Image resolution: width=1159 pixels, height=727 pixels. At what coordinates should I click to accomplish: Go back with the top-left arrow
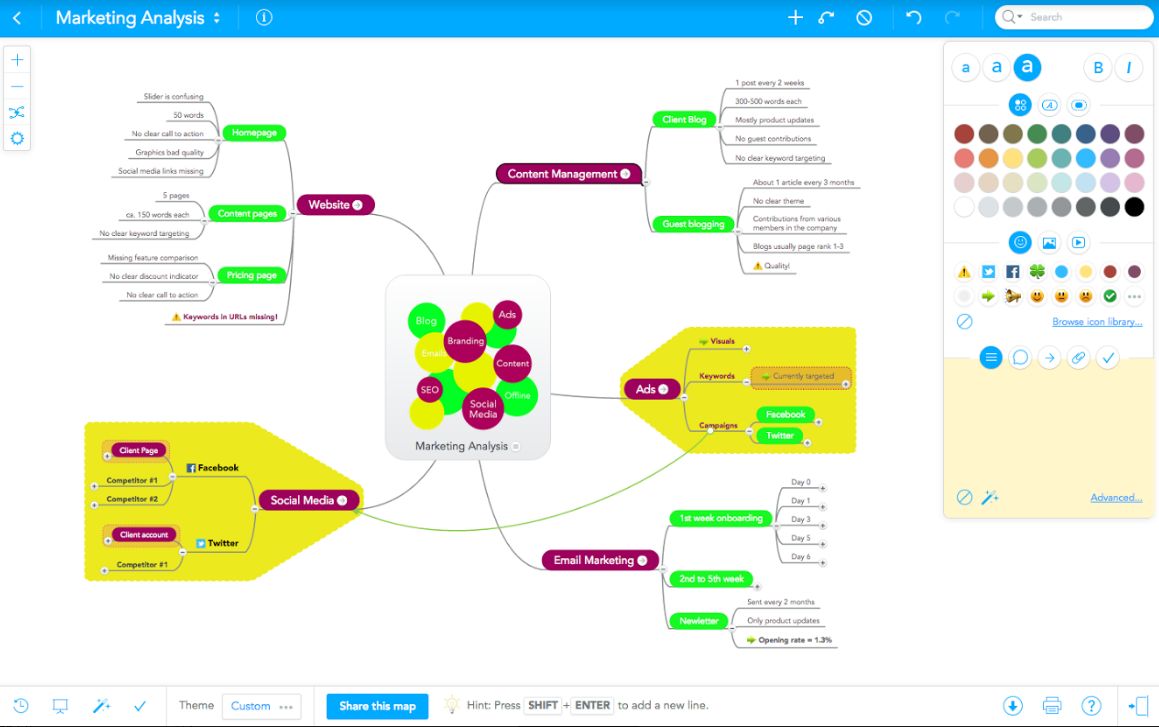pos(17,18)
